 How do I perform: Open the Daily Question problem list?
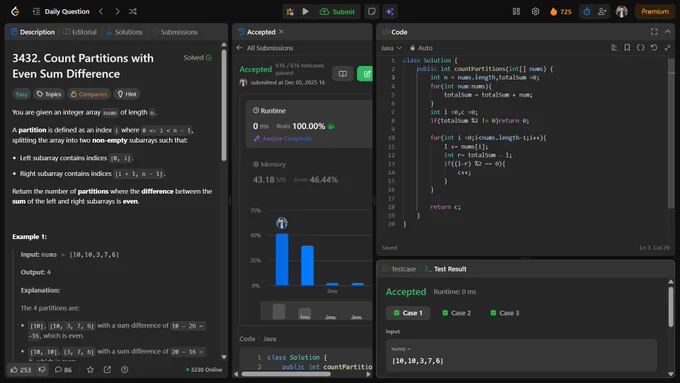pos(61,12)
